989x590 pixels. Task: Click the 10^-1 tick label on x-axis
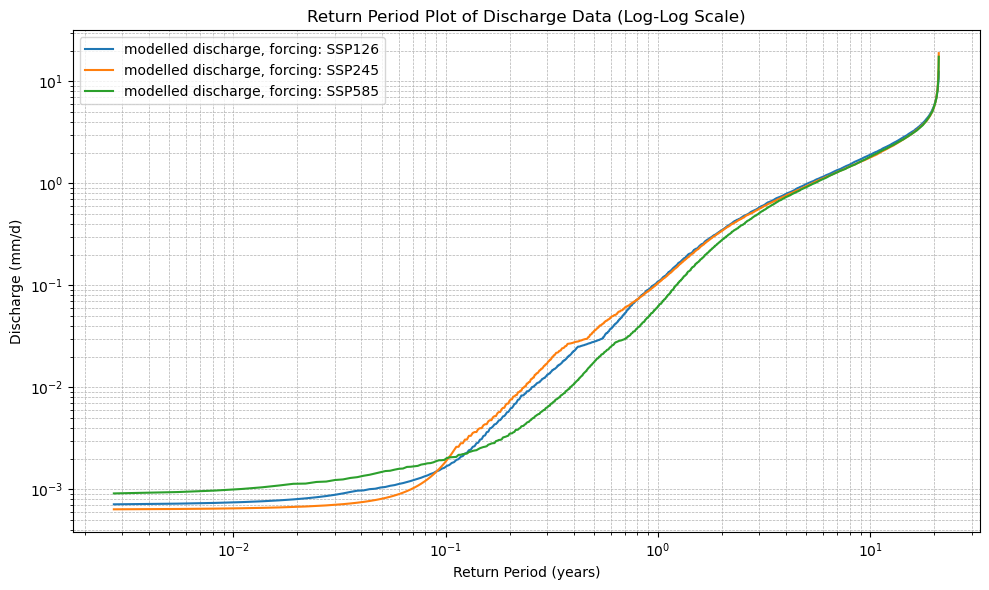(446, 549)
